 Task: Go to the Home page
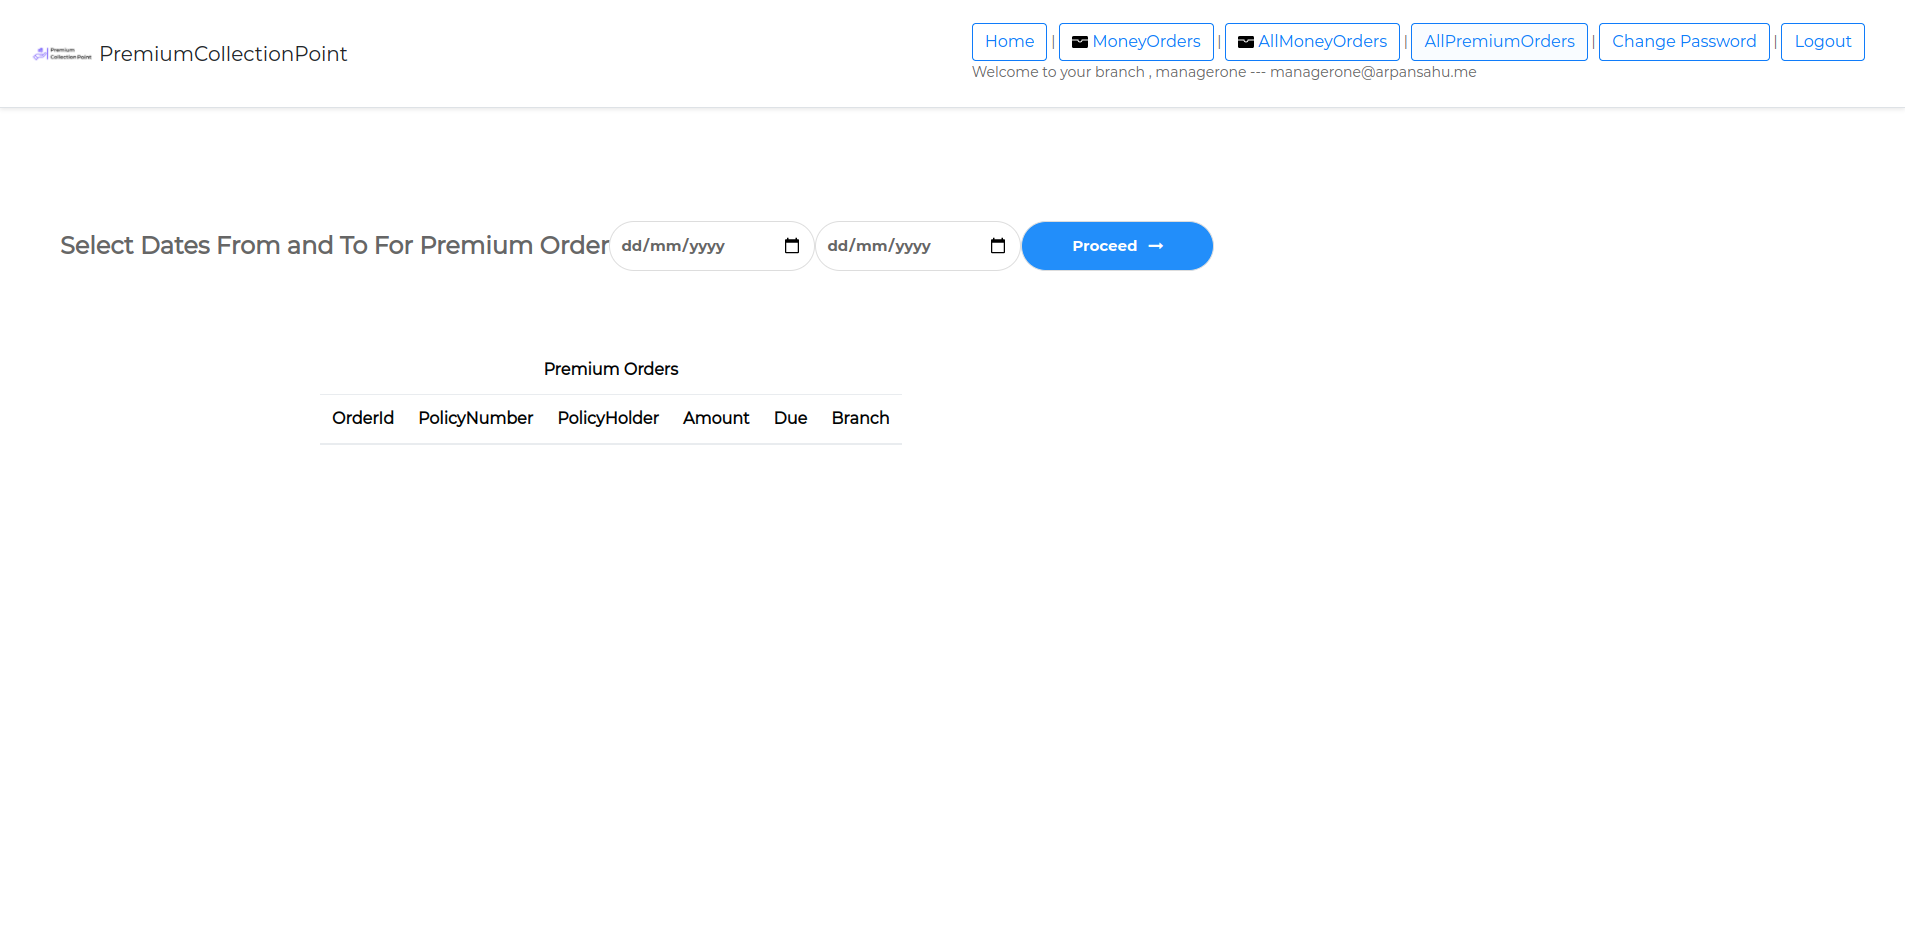[x=1009, y=42]
